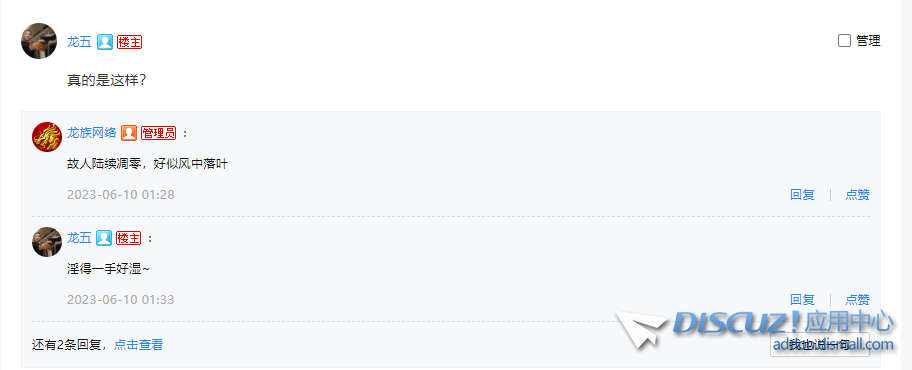Like 龙族网络's comment with 点赞
Screen dimensions: 912x370
point(857,195)
